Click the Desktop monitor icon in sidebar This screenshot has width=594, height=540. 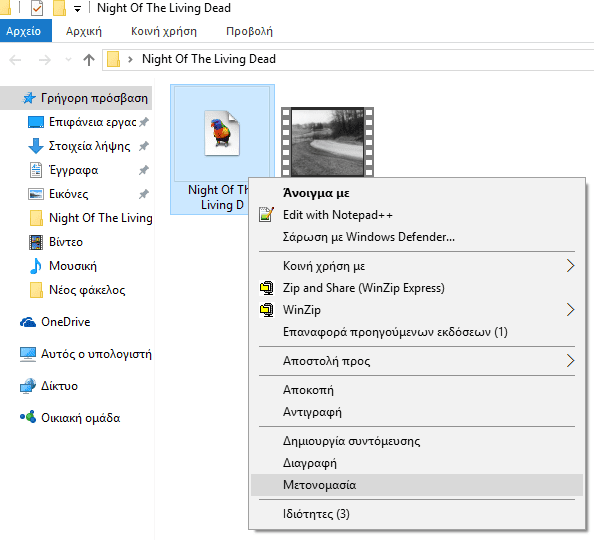pos(36,122)
